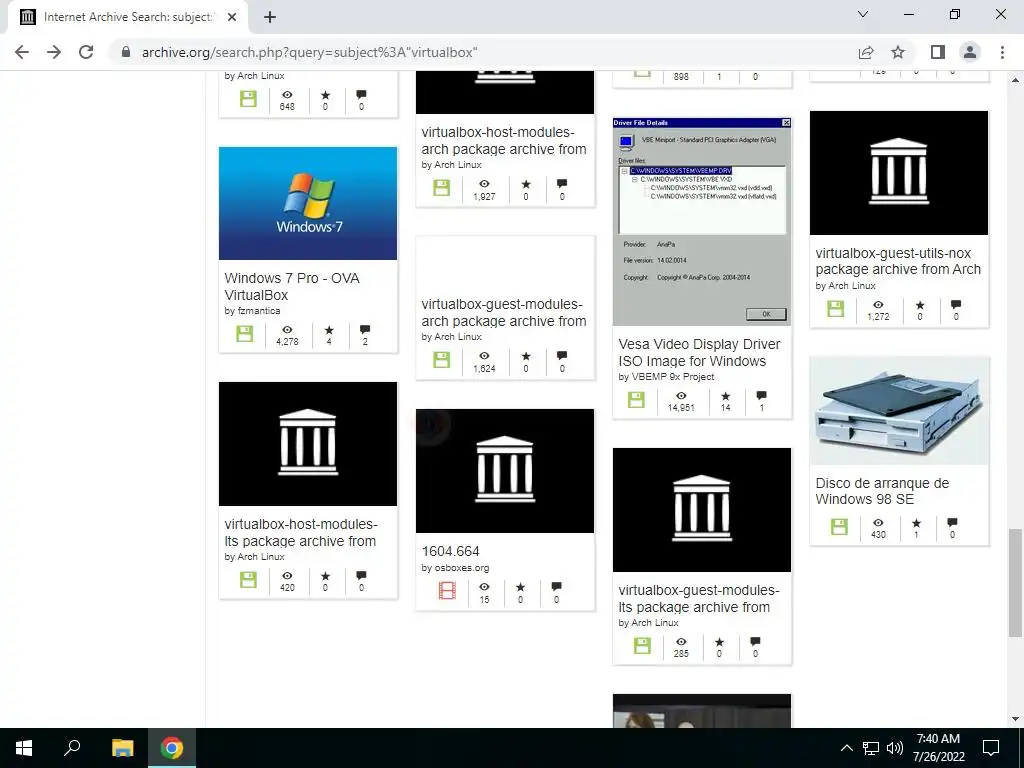Screen dimensions: 1024x768
Task: Open Windows Start menu
Action: tap(24, 748)
